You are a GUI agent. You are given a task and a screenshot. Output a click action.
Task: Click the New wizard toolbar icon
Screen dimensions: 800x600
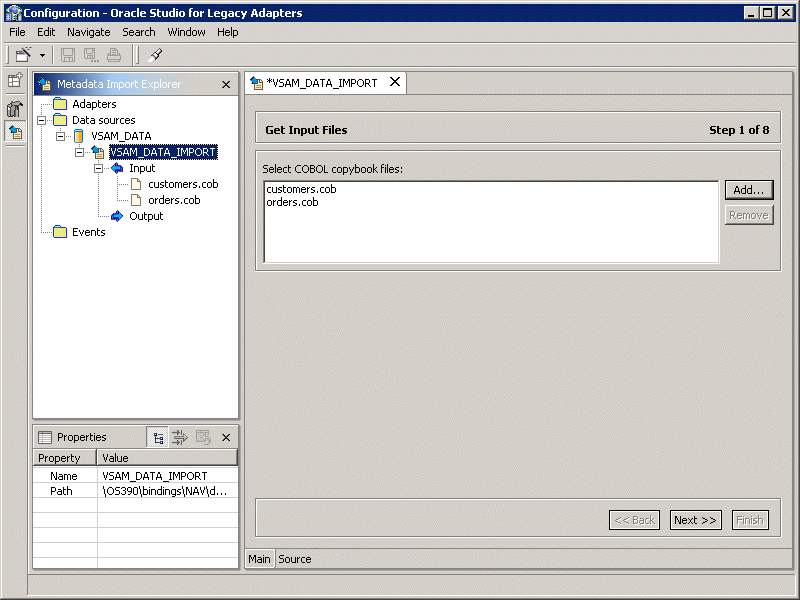23,55
